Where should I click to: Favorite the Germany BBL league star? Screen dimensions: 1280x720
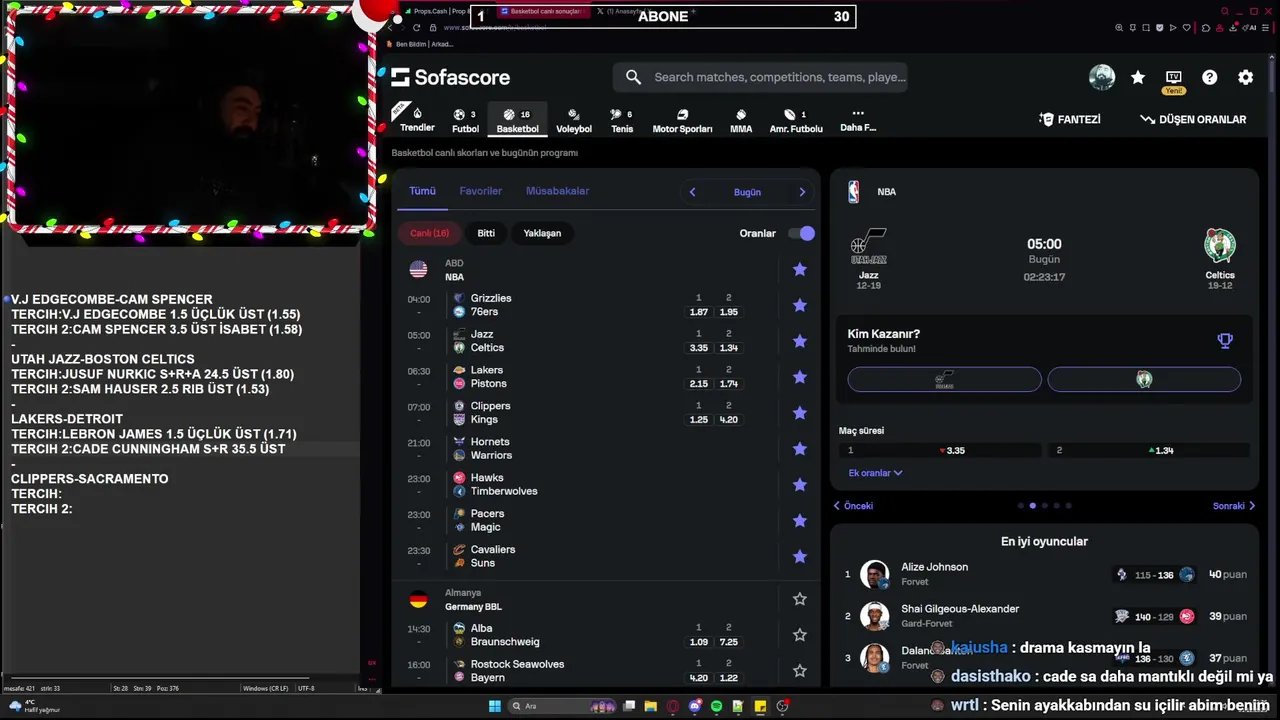pos(800,599)
